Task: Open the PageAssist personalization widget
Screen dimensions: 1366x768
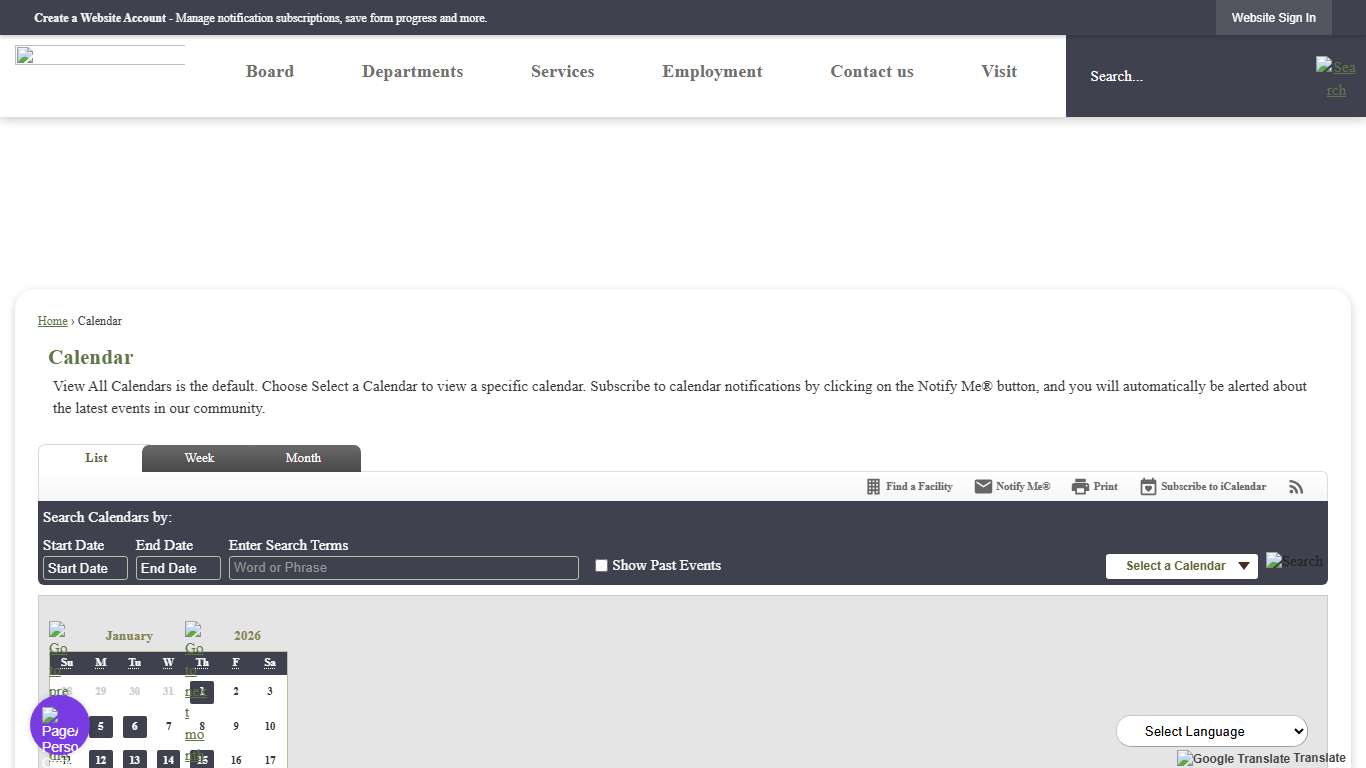Action: [59, 726]
